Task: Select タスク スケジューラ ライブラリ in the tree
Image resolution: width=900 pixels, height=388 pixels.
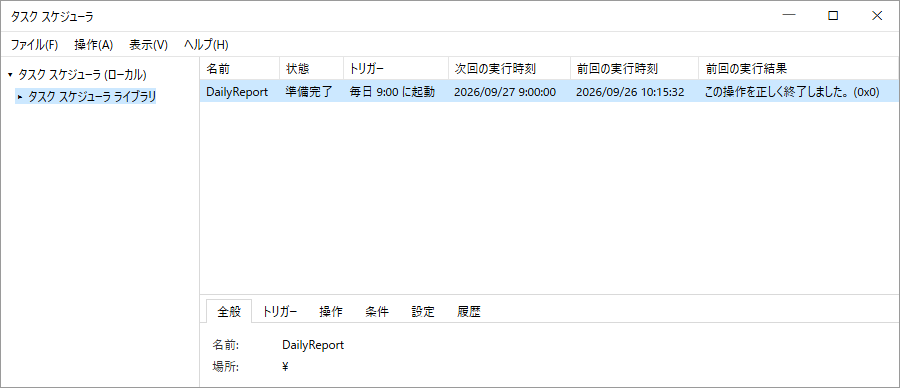Action: pyautogui.click(x=92, y=97)
